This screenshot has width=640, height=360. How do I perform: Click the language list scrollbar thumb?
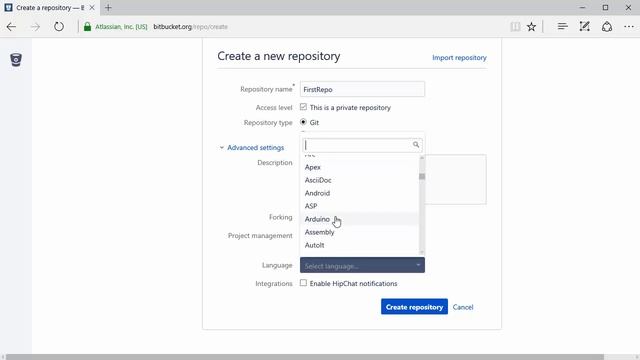(x=422, y=176)
